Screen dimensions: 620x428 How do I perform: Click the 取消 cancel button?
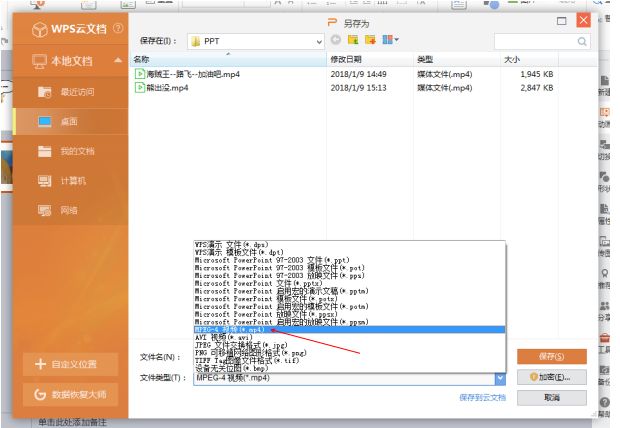coord(552,398)
